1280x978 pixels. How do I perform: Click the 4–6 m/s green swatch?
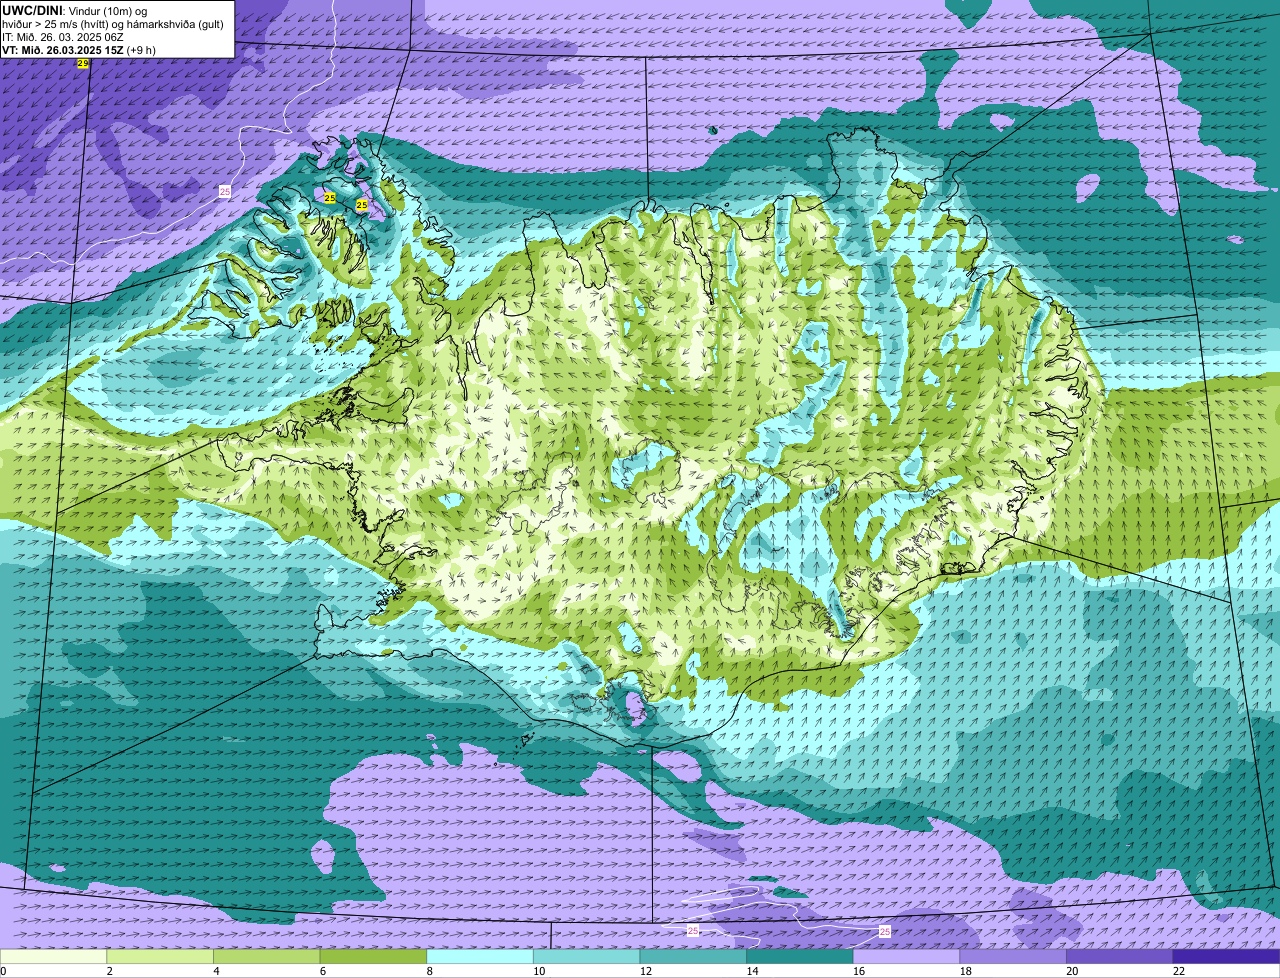click(x=266, y=956)
